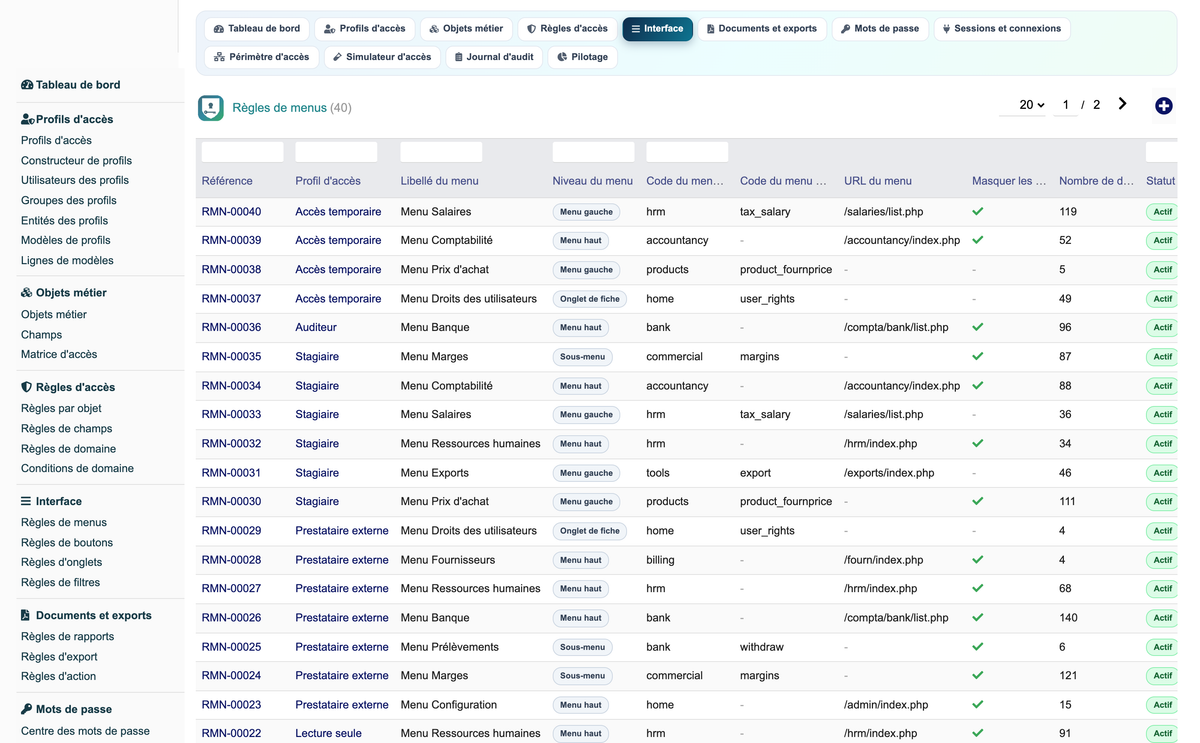Screen dimensions: 1200x743
Task: Open Règles d'onglets in sidebar
Action: pyautogui.click(x=62, y=563)
